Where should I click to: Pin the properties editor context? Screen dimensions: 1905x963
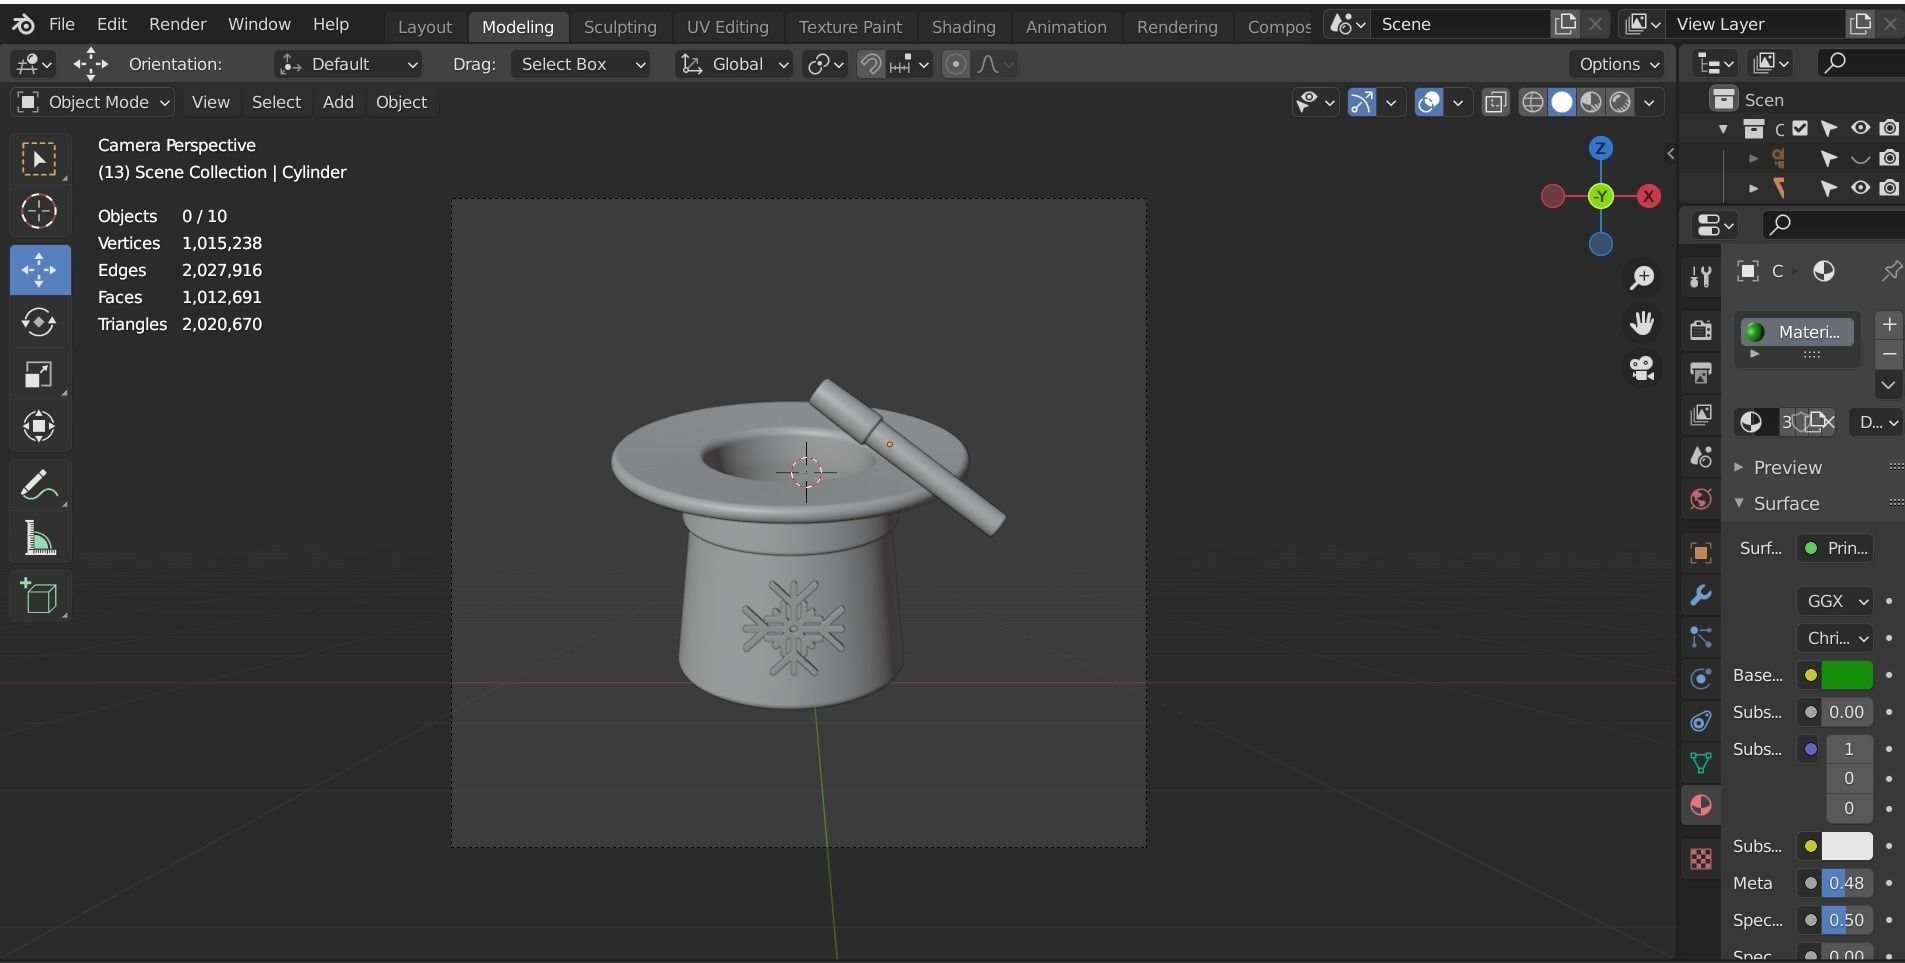(x=1891, y=271)
